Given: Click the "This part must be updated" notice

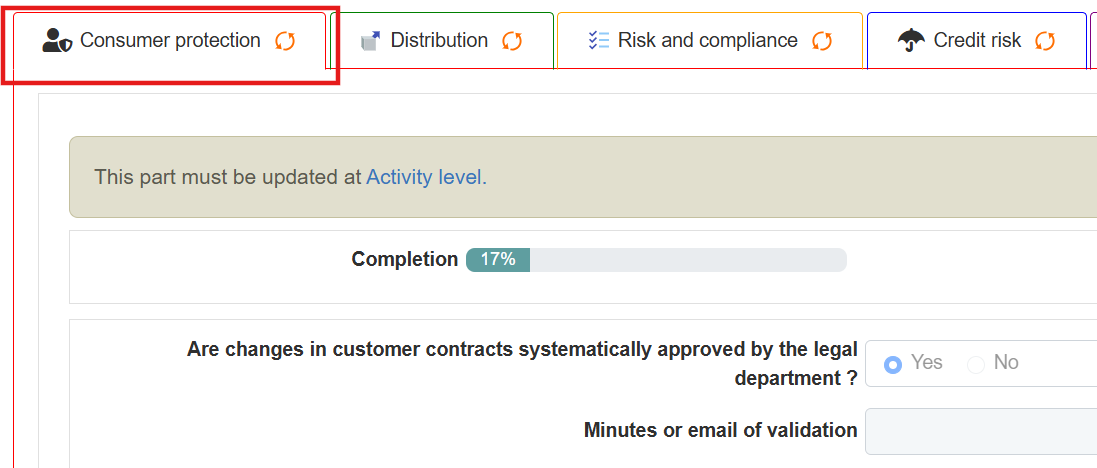Looking at the screenshot, I should click(228, 178).
